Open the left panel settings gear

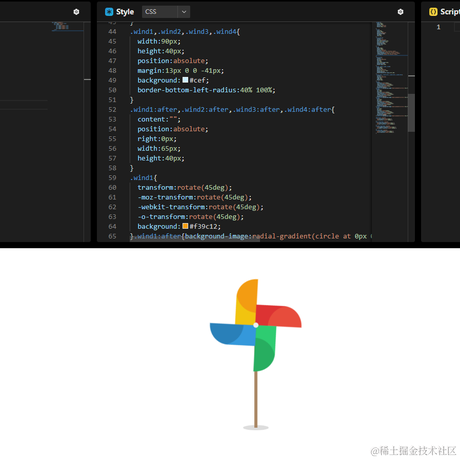click(x=76, y=12)
